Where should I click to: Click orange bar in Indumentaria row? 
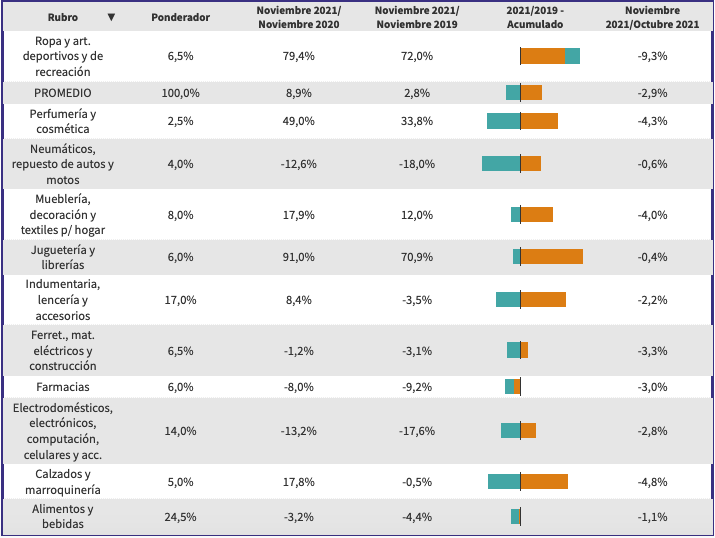(543, 299)
